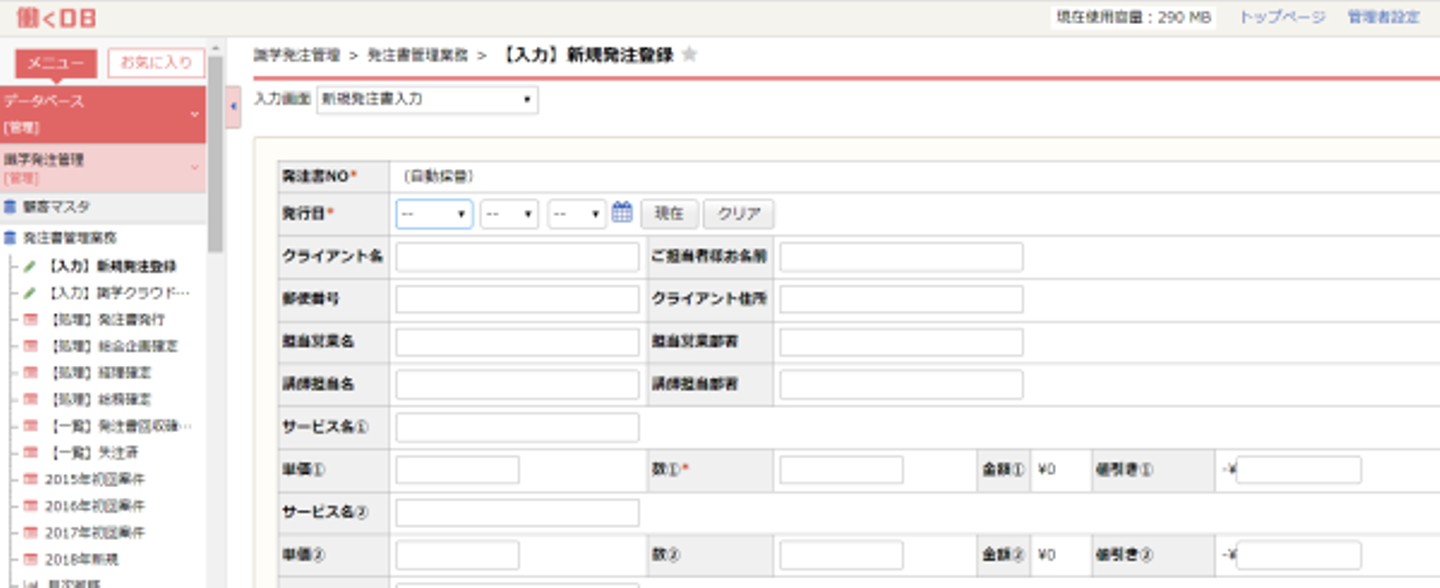This screenshot has height=588, width=1440.
Task: Click the first breadcrumb link before 発注書管理業務
Action: [x=297, y=55]
